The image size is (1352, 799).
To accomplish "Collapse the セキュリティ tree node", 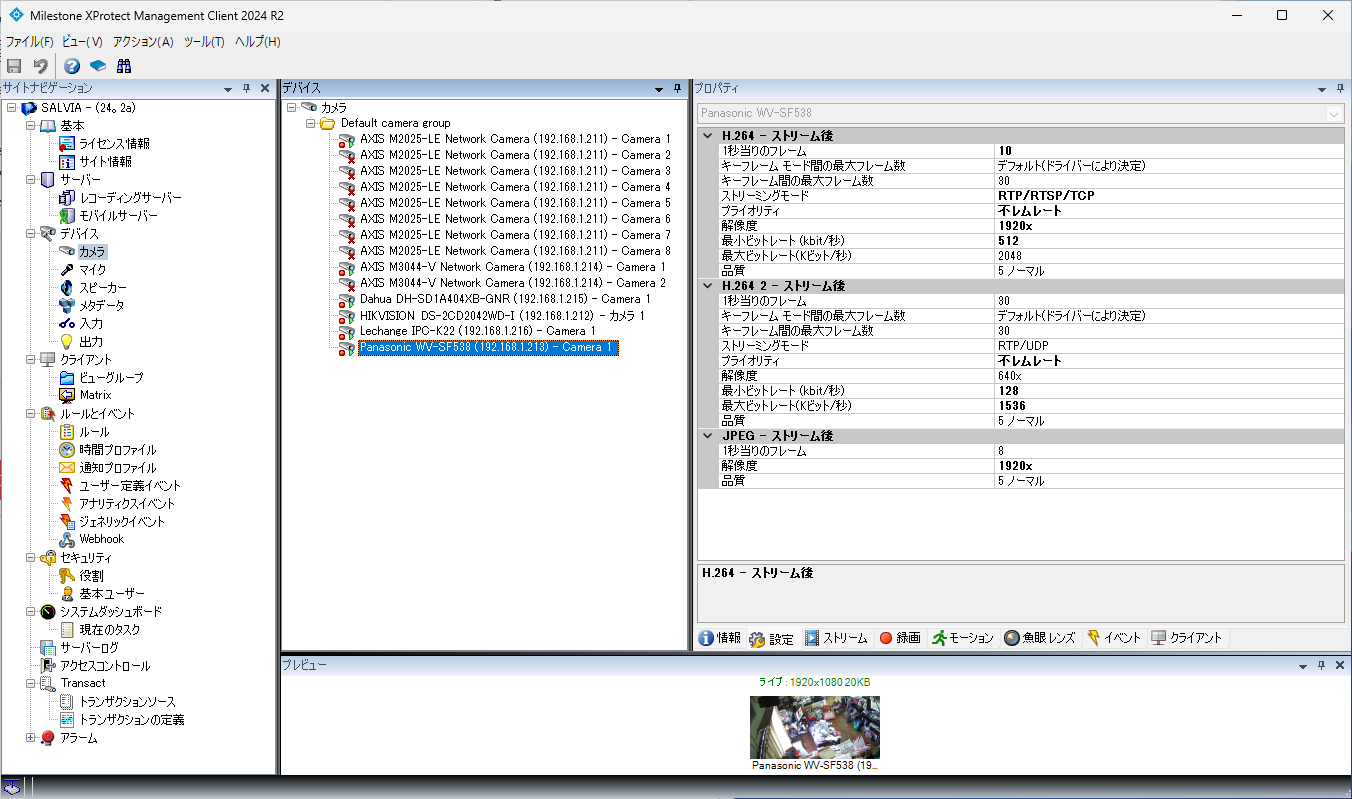I will (30, 558).
